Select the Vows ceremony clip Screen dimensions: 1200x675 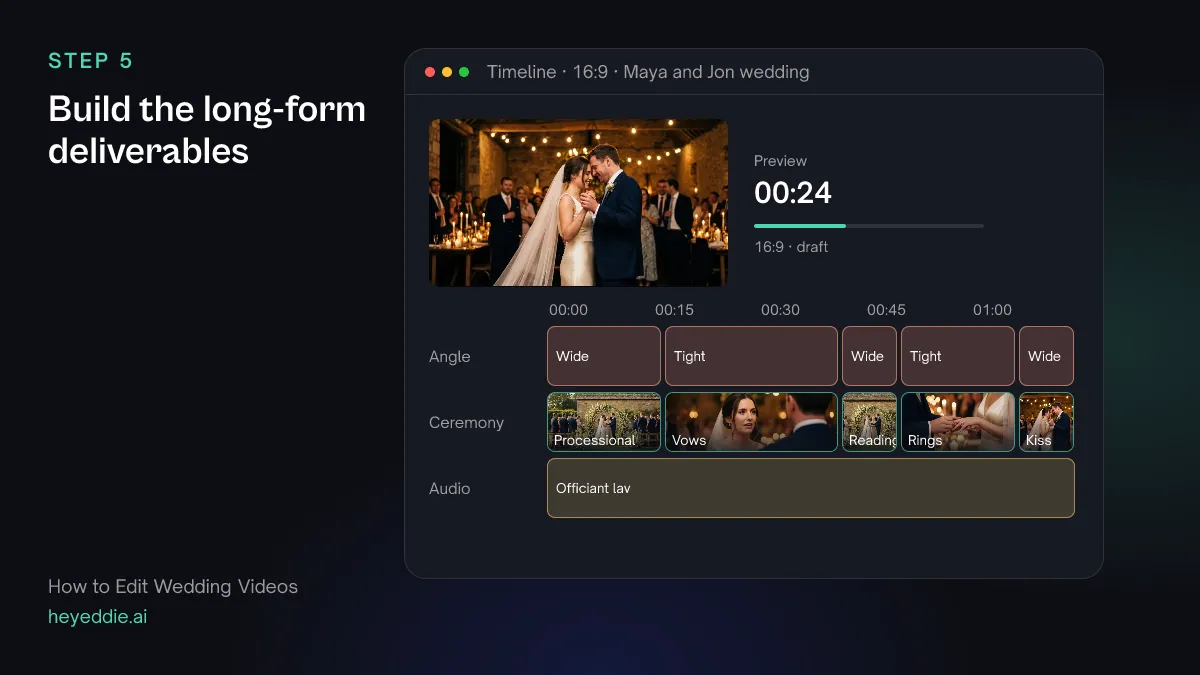coord(751,422)
